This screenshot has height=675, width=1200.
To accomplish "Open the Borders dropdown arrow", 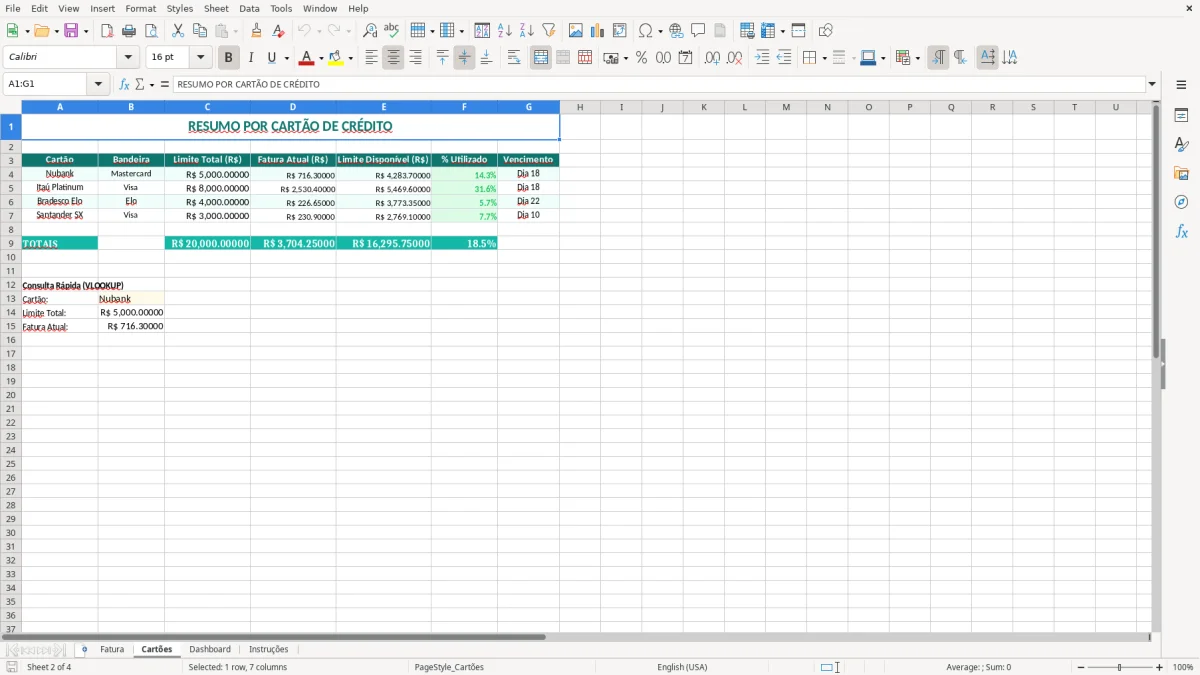I will [824, 58].
